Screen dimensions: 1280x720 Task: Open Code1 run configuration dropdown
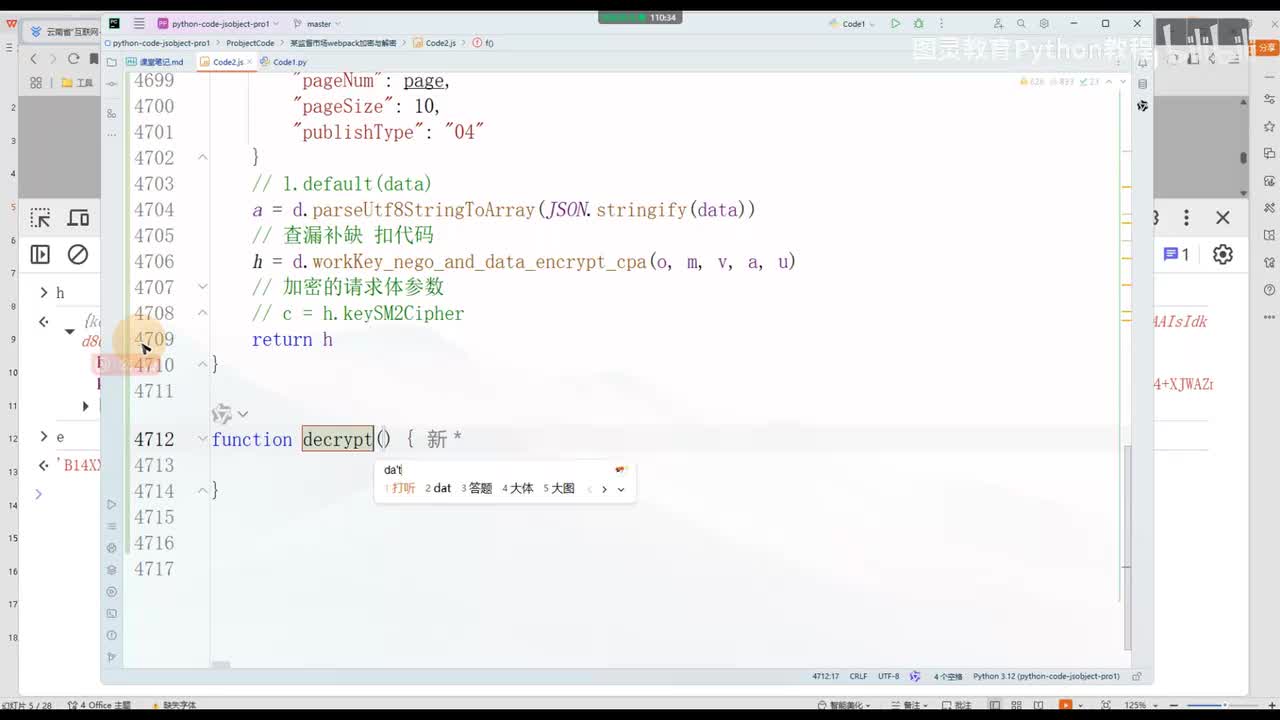(x=859, y=23)
